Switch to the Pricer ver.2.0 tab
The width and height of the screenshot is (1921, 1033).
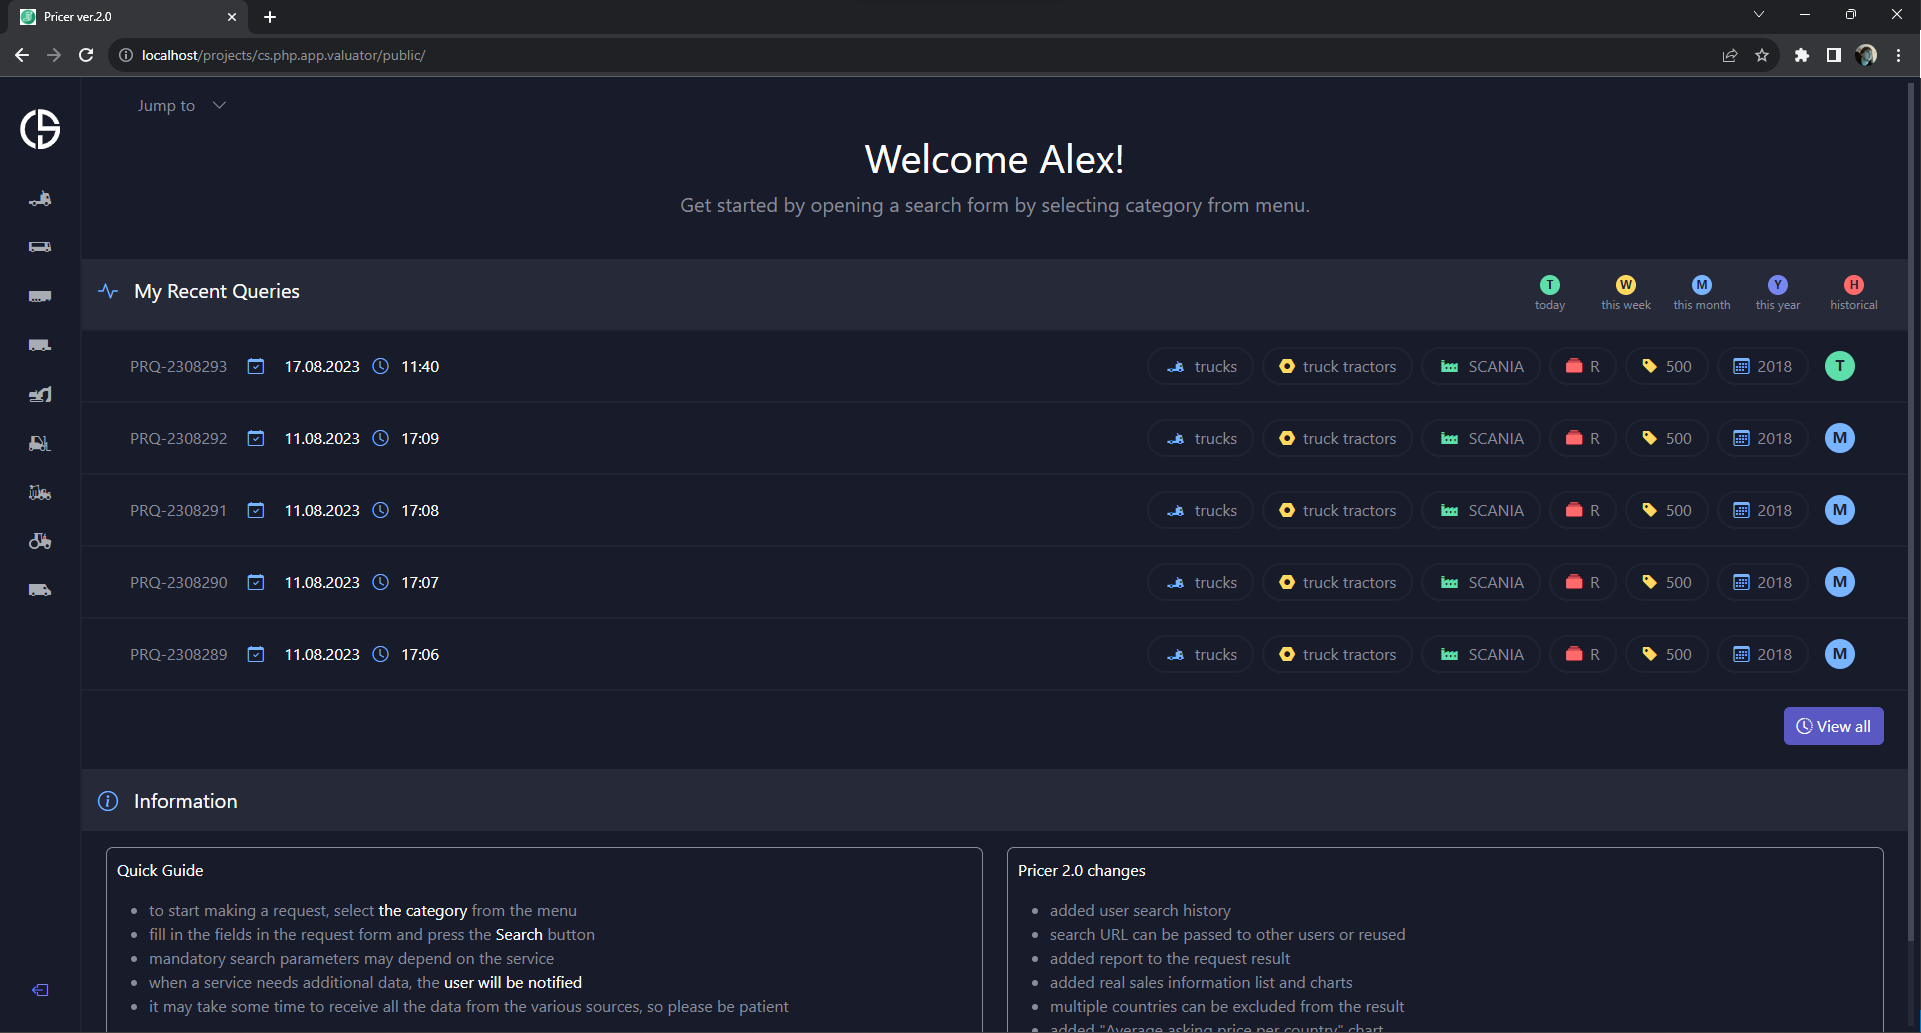click(120, 17)
